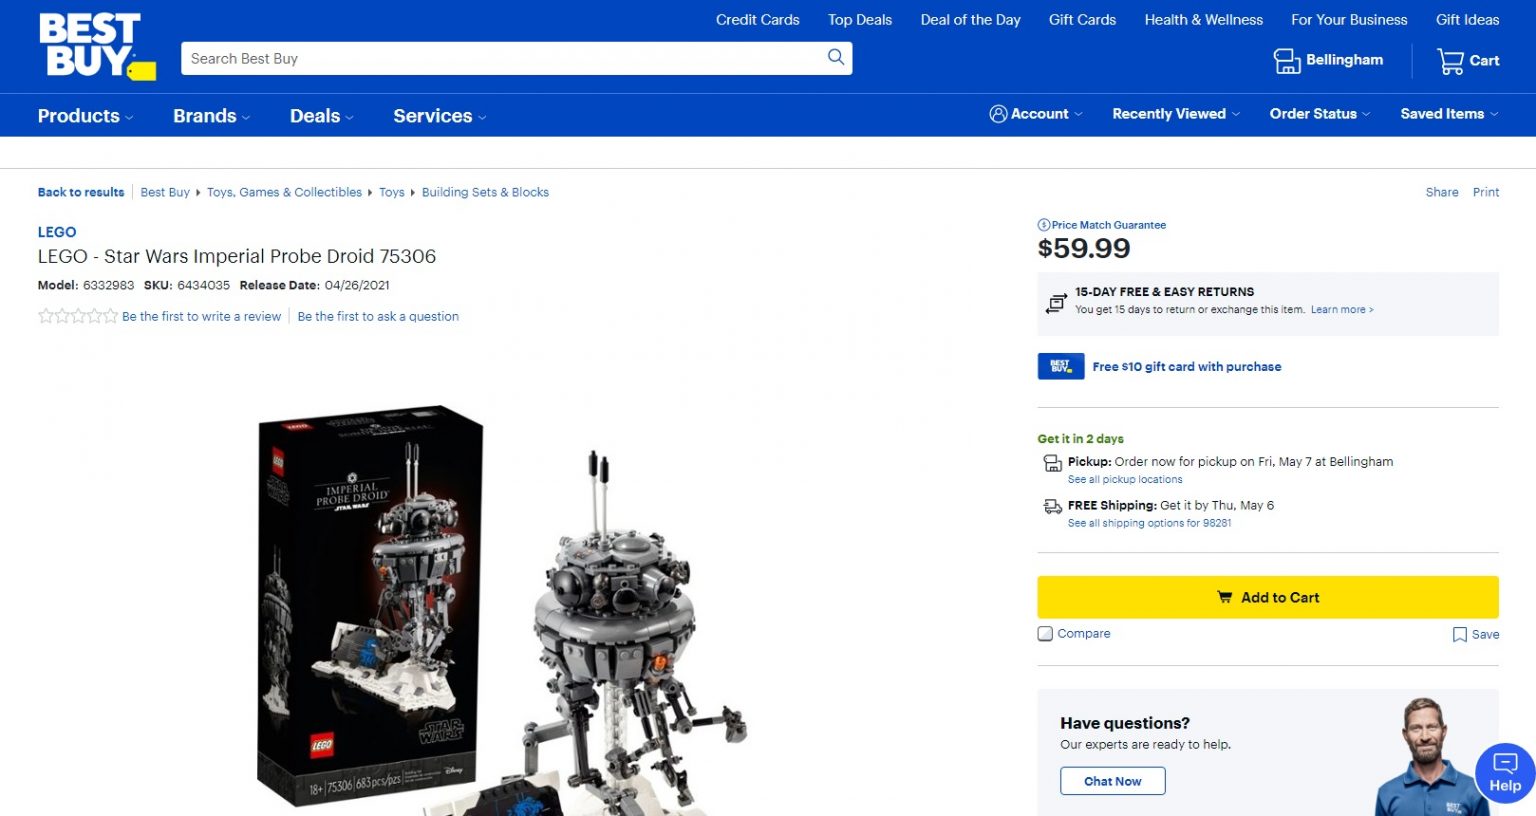Open the Help chat bubble

pyautogui.click(x=1504, y=772)
